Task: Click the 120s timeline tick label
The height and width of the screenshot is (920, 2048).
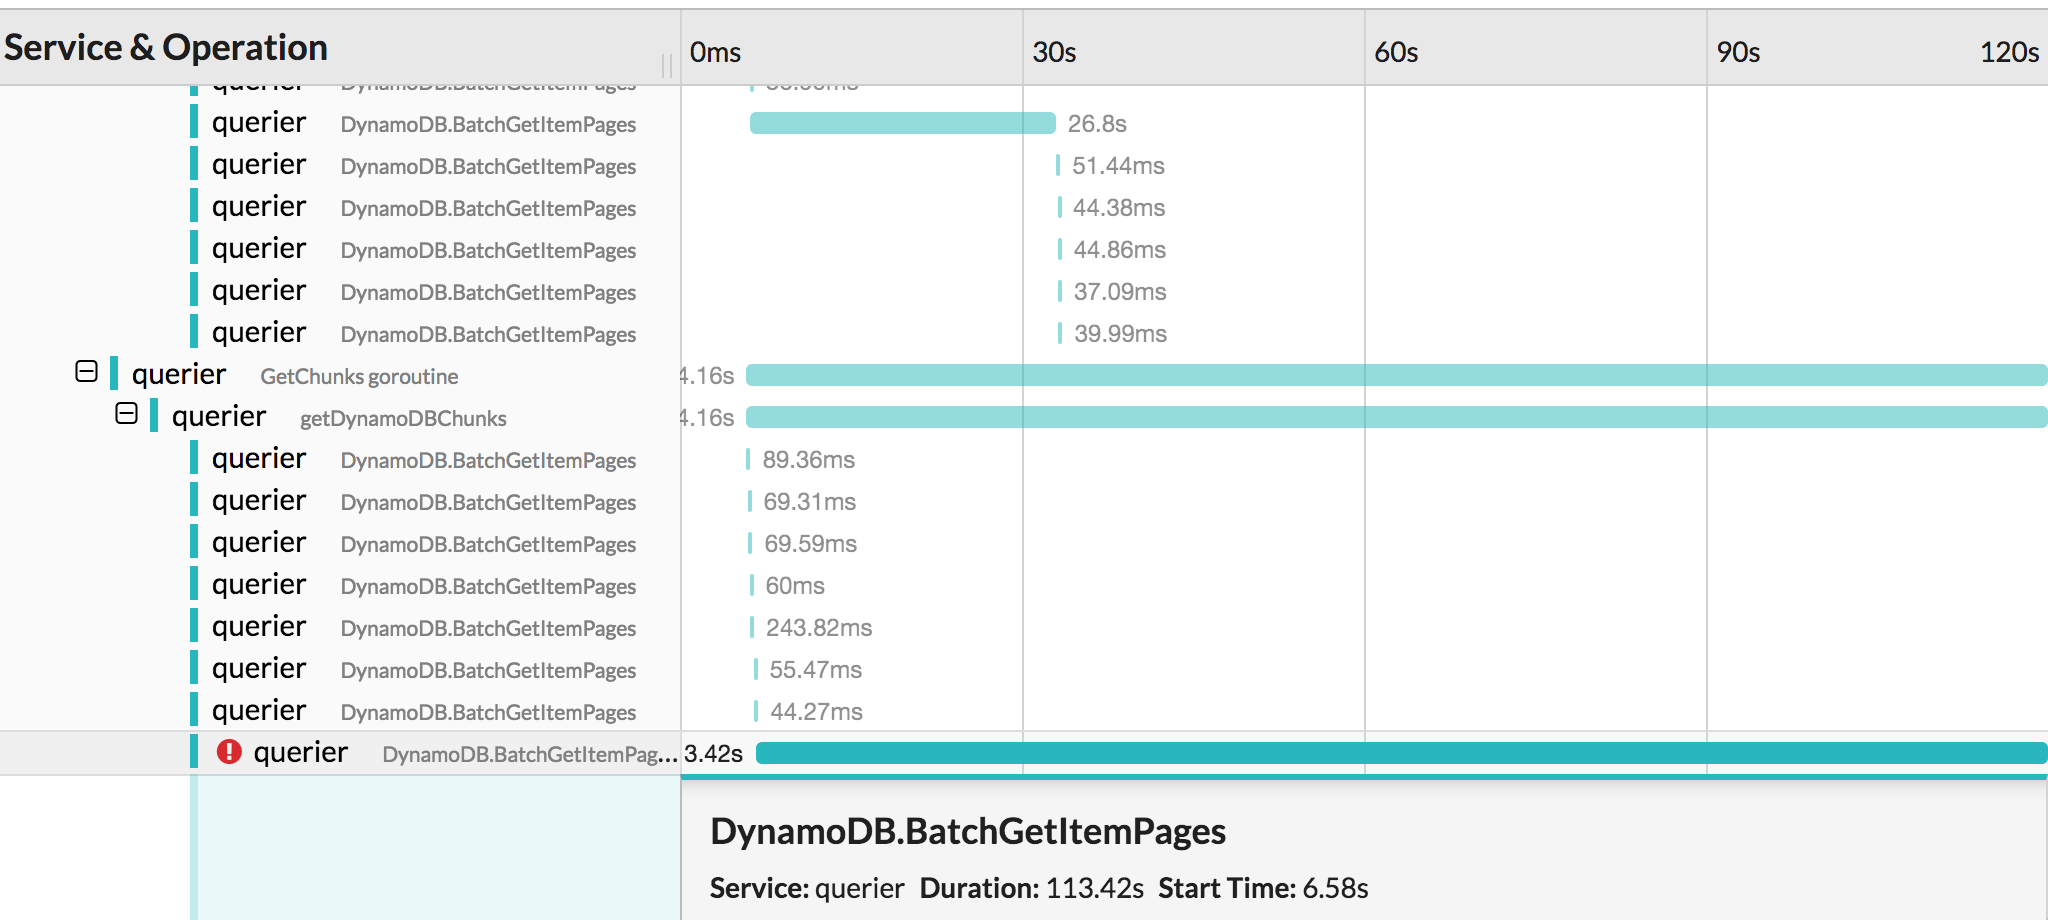Action: 2009,52
